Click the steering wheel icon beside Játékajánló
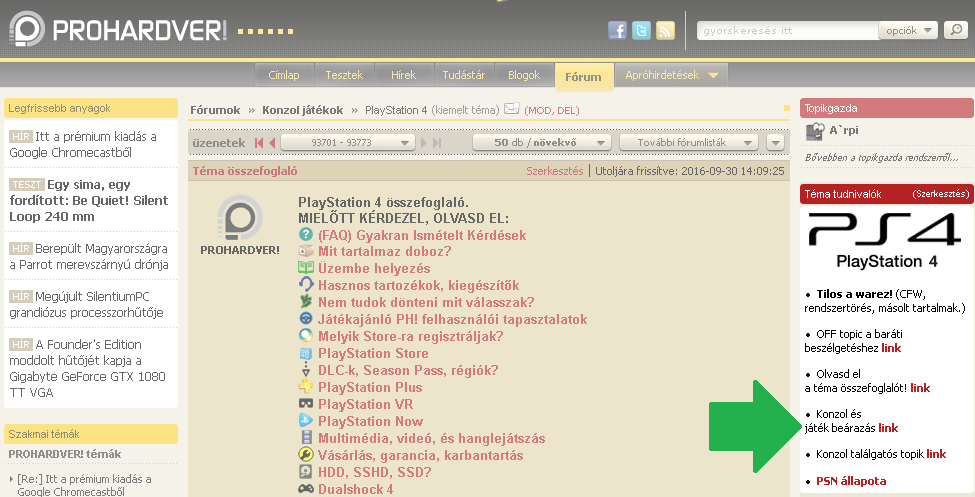 coord(305,318)
